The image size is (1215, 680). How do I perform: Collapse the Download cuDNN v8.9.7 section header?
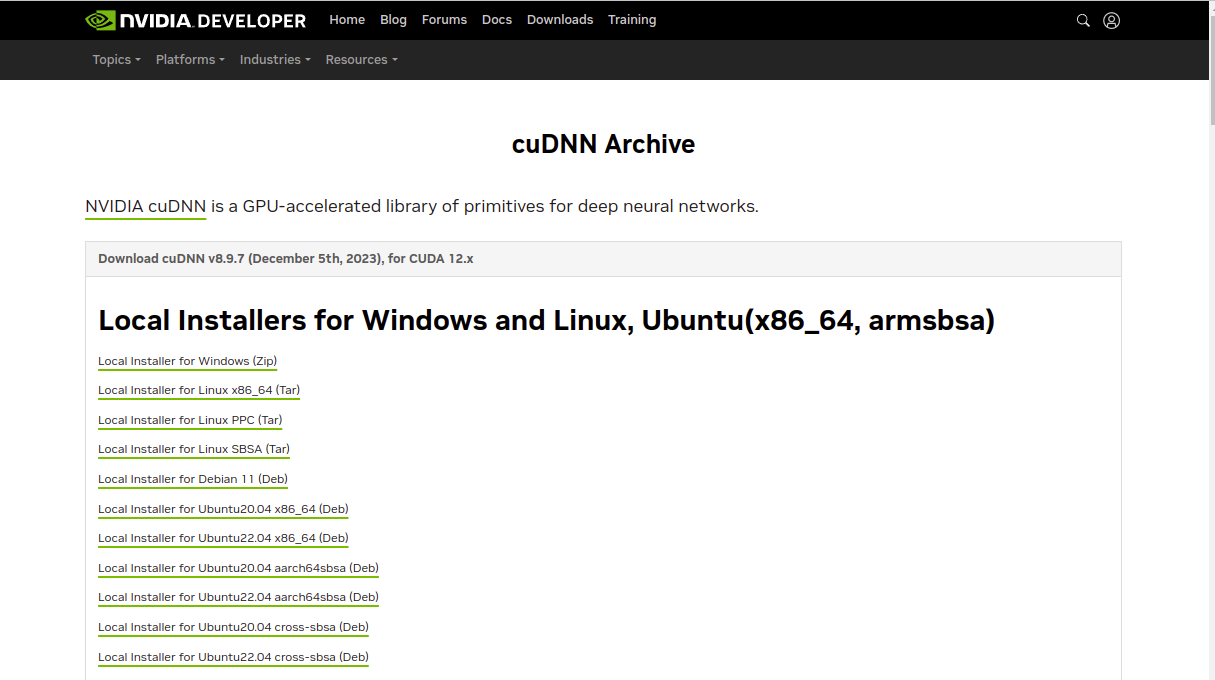[x=603, y=259]
